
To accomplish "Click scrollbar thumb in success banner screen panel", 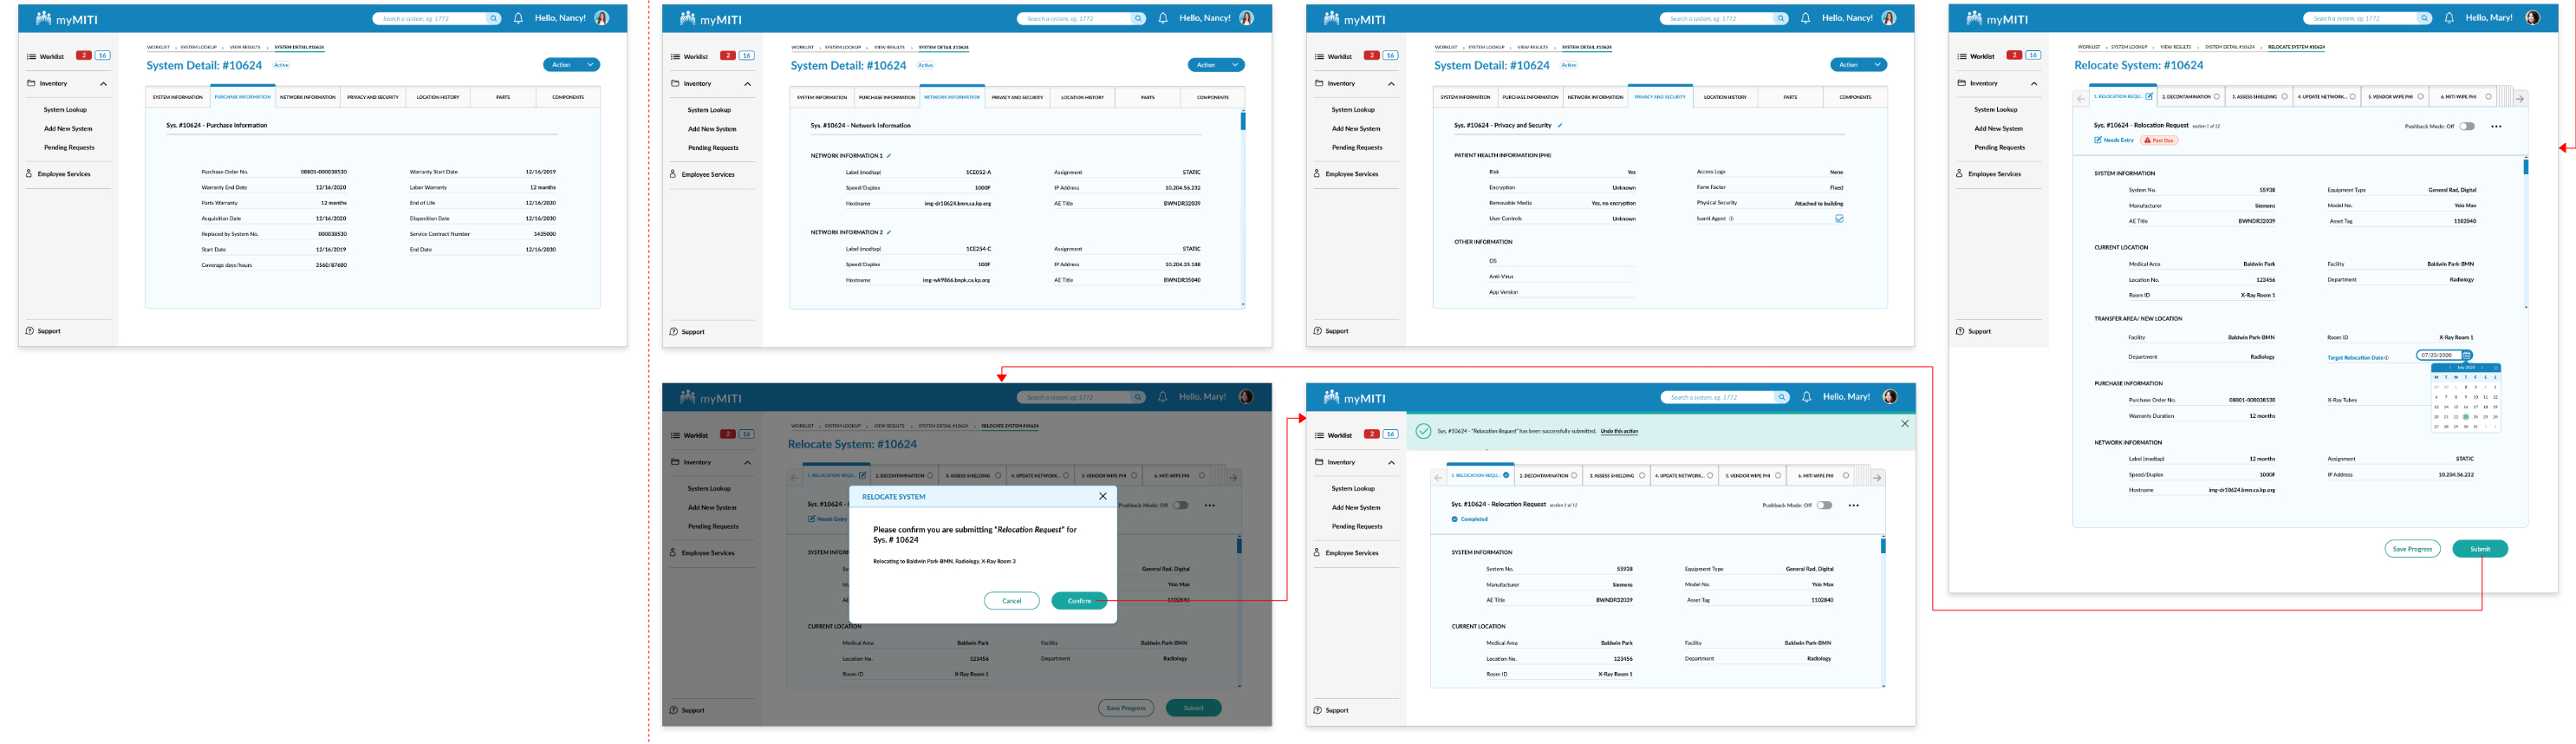I will pos(1883,546).
